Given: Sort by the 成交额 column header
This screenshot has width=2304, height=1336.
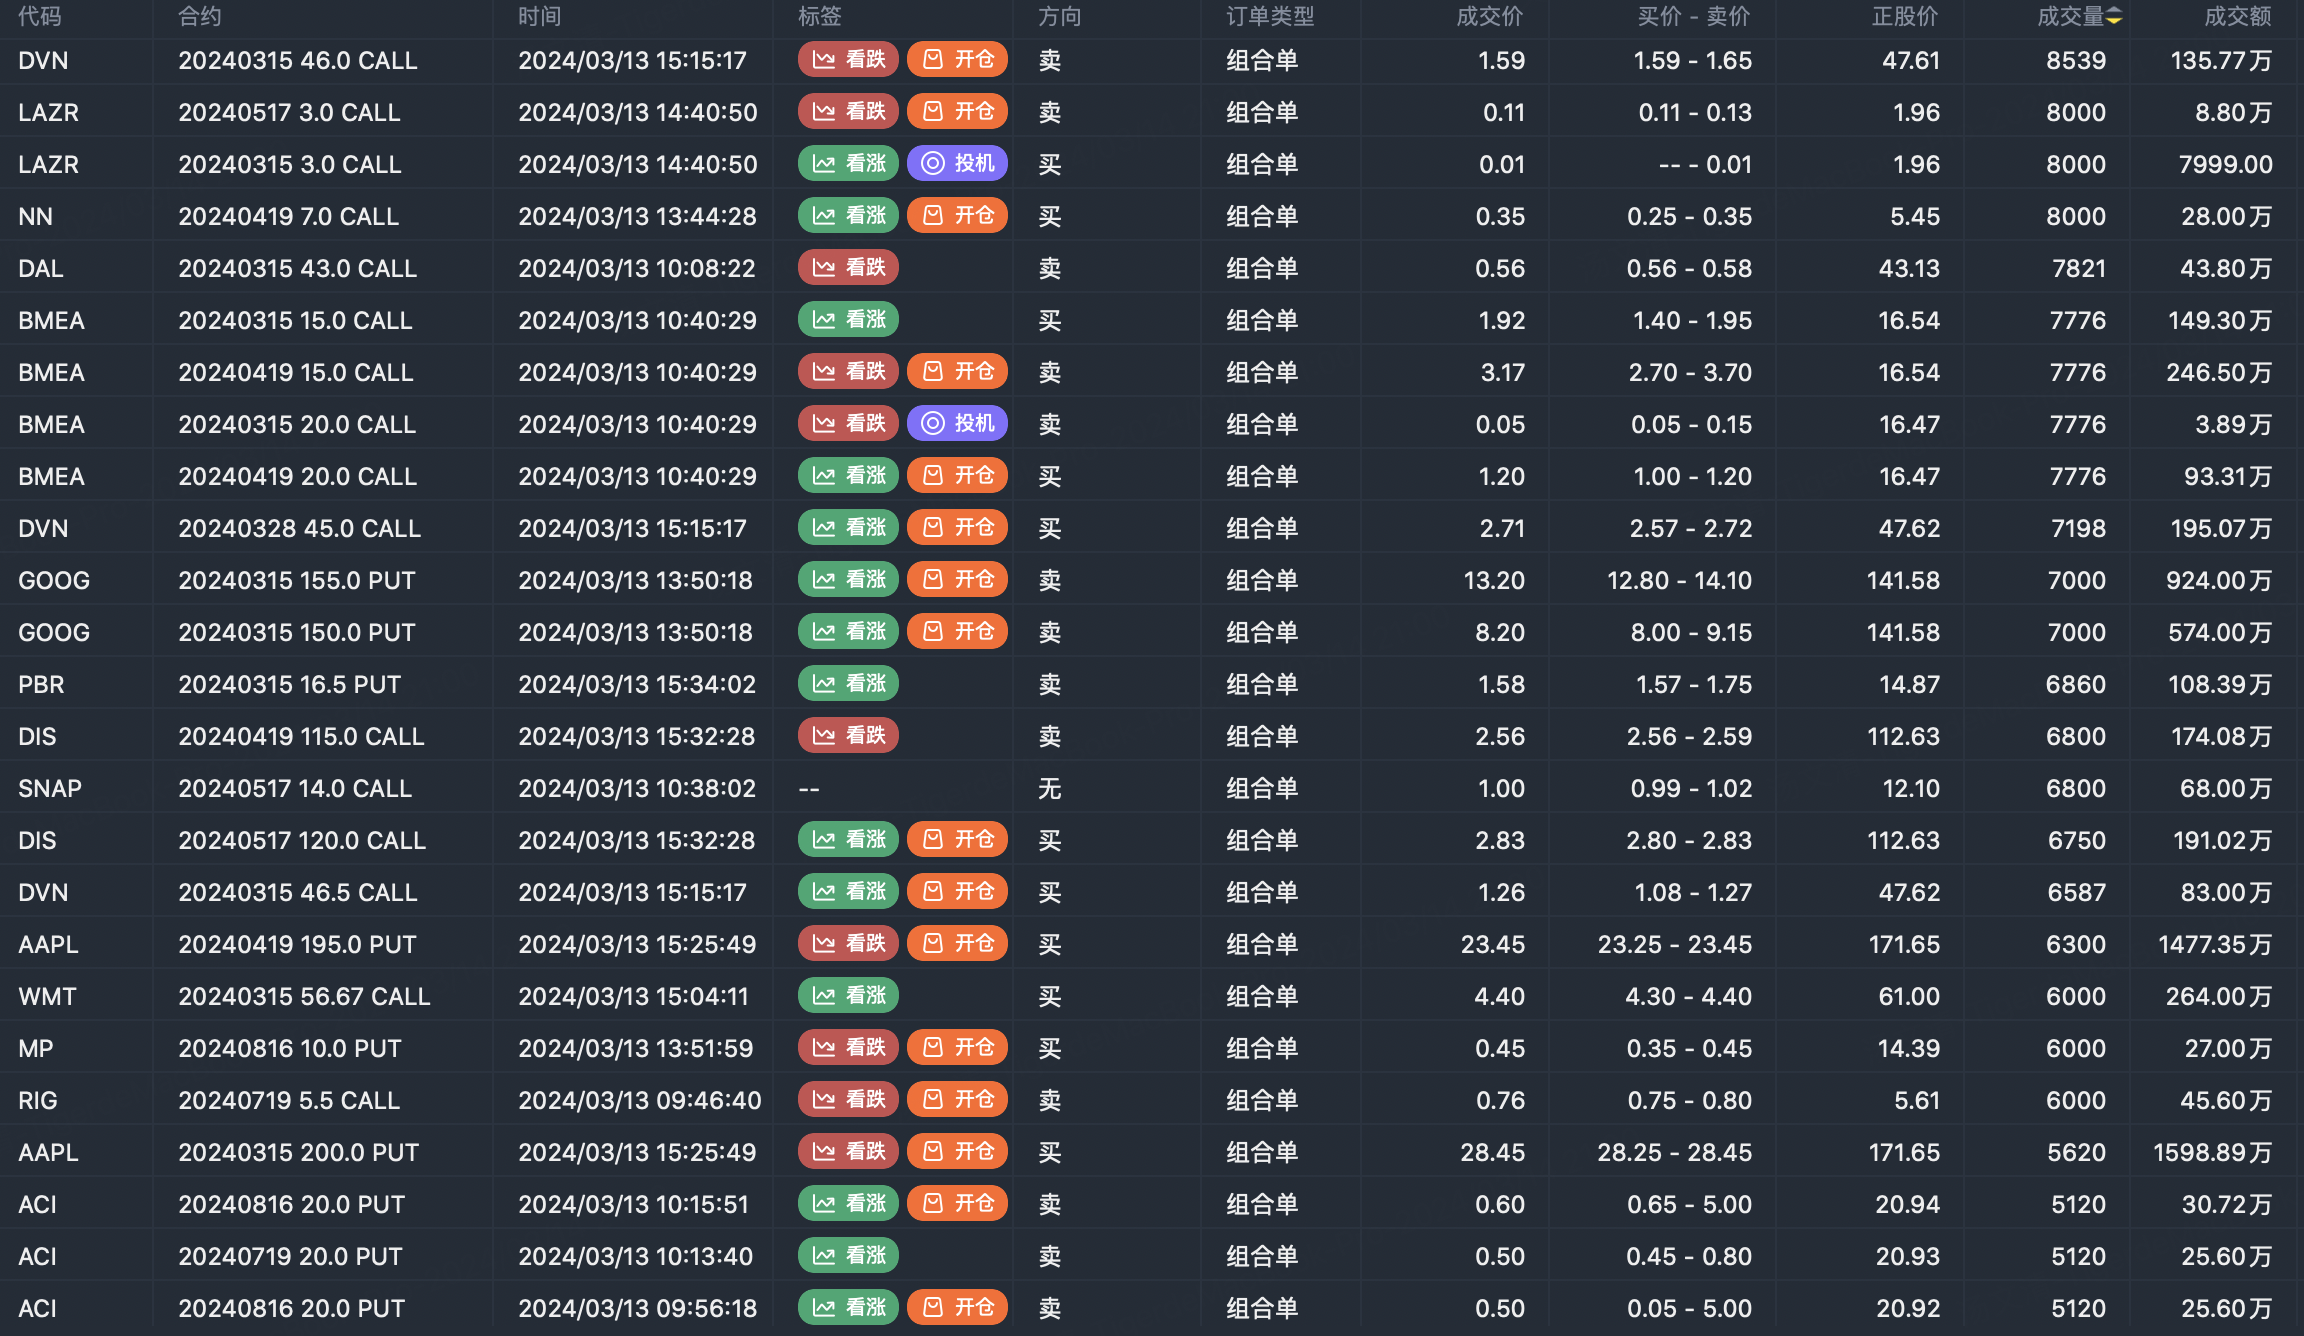Looking at the screenshot, I should coord(2238,17).
